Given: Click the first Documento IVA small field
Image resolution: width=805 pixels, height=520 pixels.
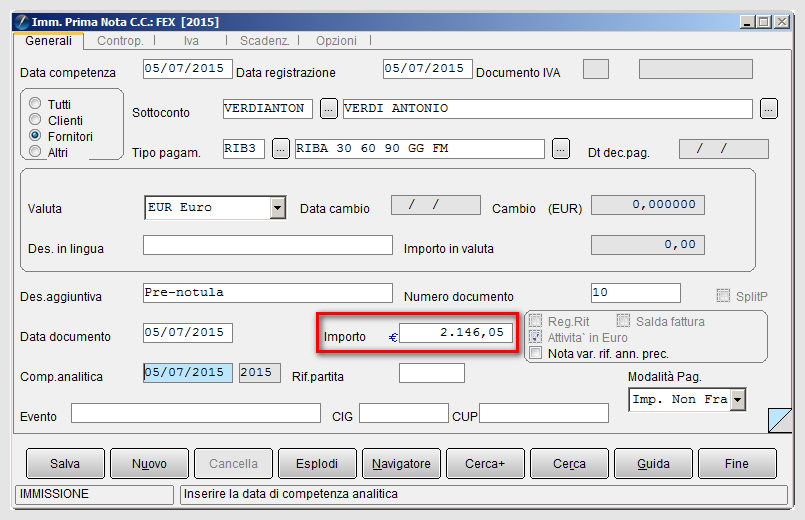Looking at the screenshot, I should click(596, 69).
